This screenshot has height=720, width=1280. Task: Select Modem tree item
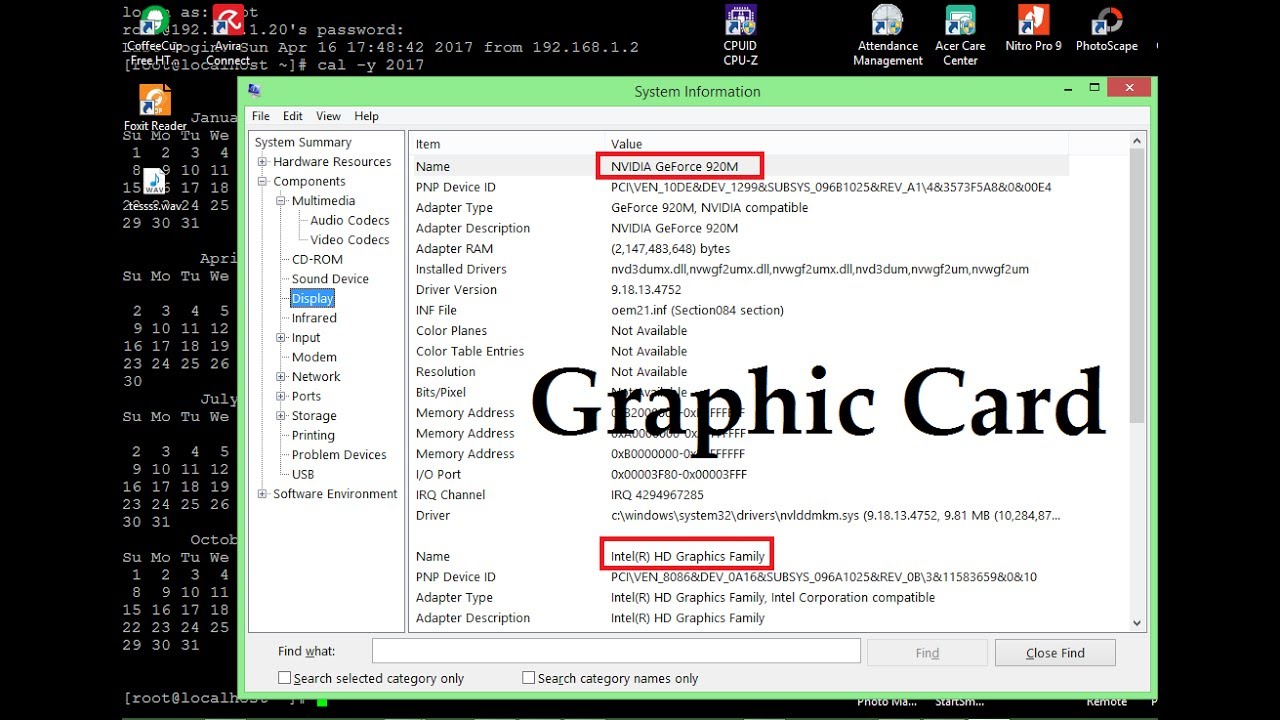click(314, 357)
